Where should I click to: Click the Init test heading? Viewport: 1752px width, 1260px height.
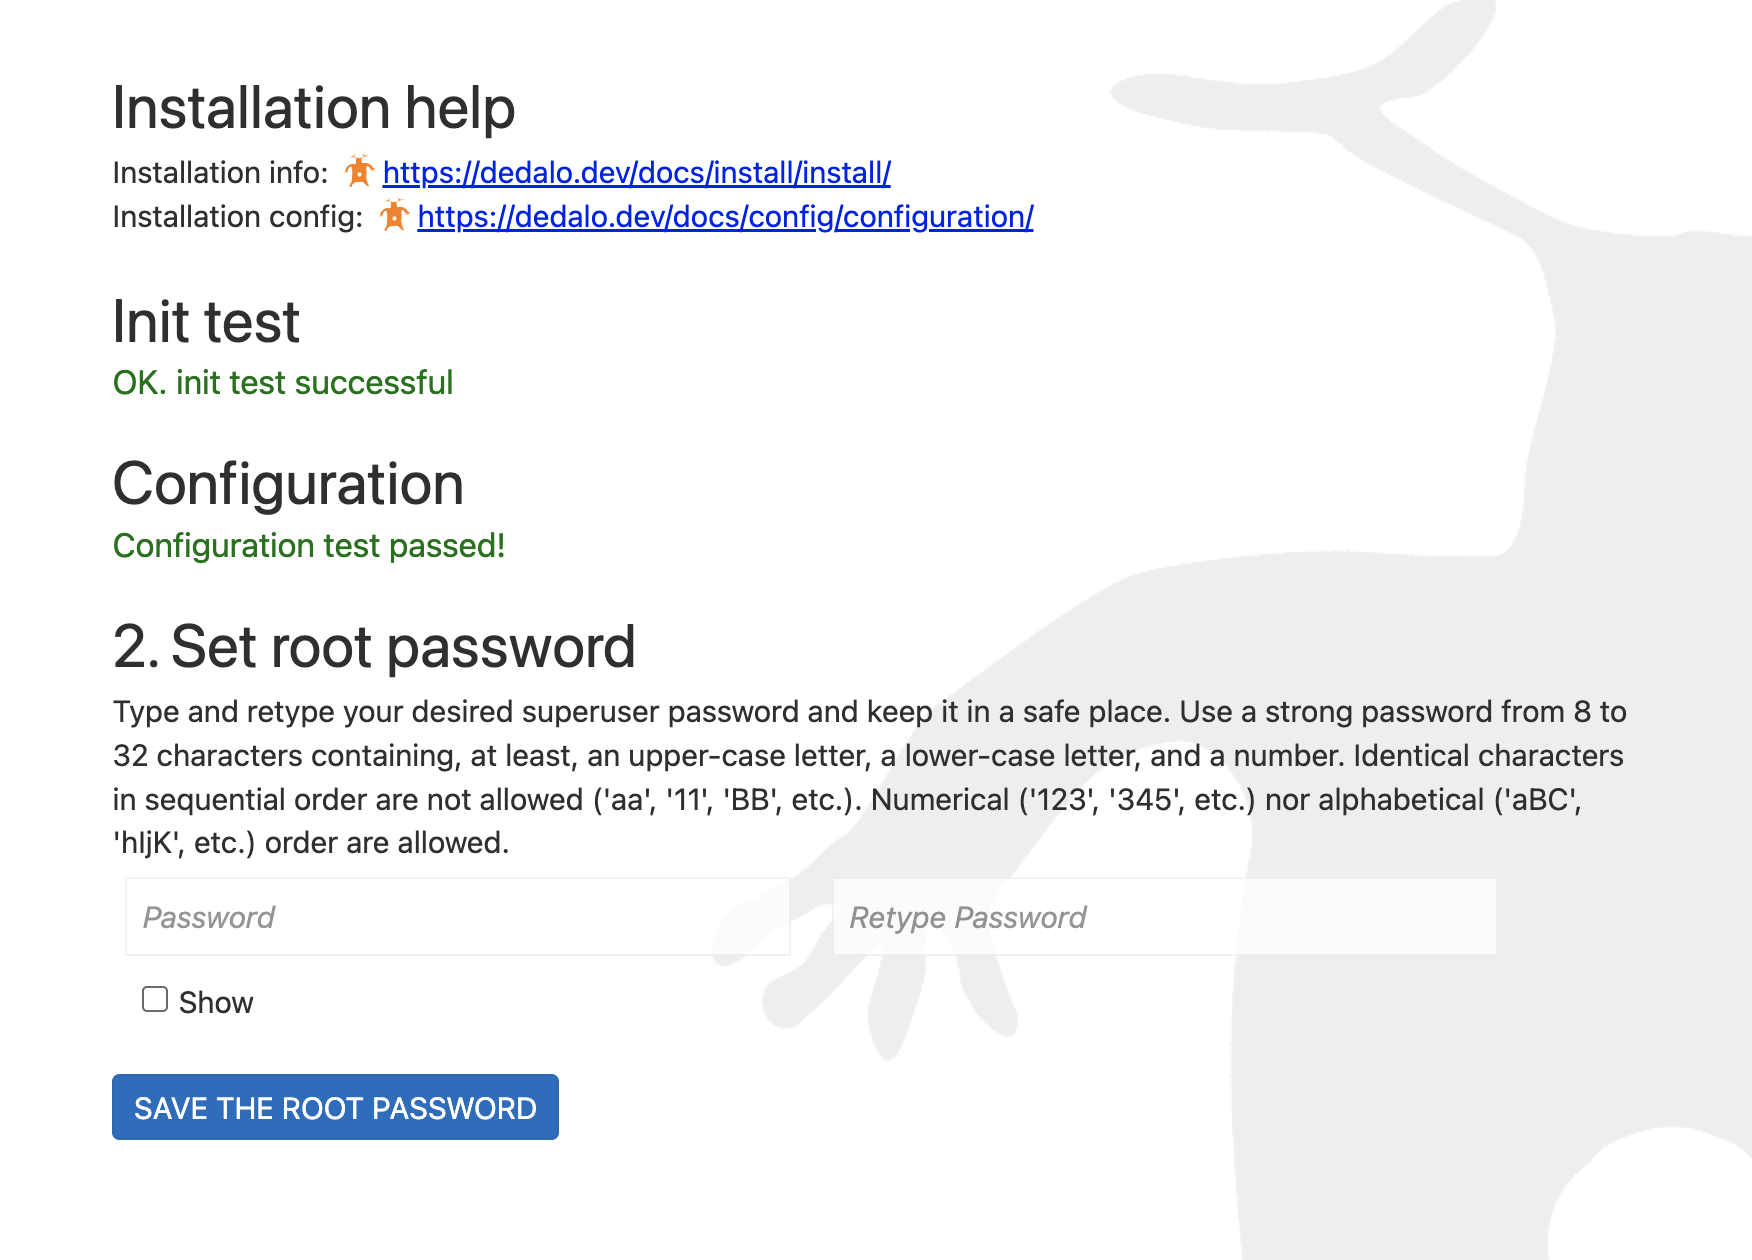pos(206,322)
